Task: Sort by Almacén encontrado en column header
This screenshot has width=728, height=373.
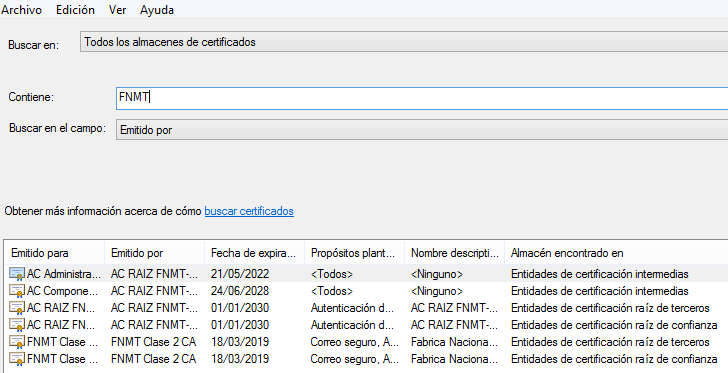Action: tap(616, 253)
